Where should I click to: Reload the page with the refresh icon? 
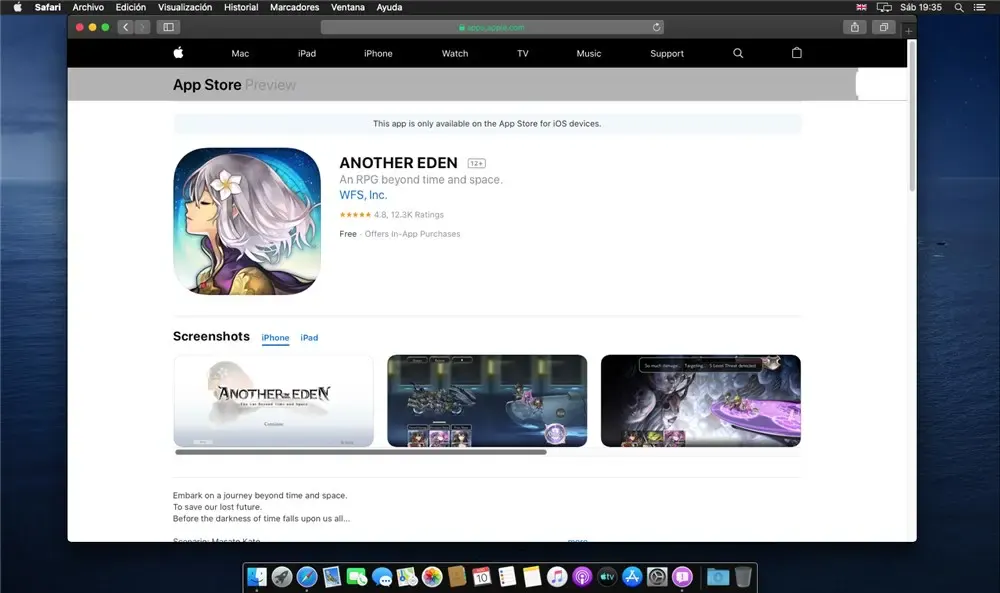(657, 27)
